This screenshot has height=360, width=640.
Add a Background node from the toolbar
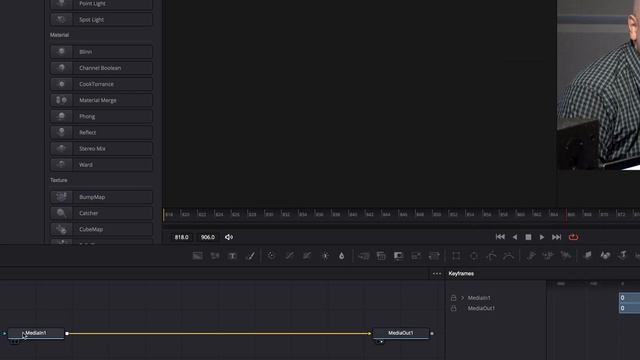coord(198,256)
